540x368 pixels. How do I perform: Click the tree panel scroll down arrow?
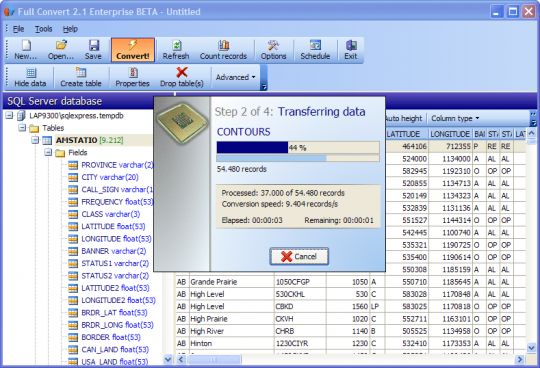(168, 360)
